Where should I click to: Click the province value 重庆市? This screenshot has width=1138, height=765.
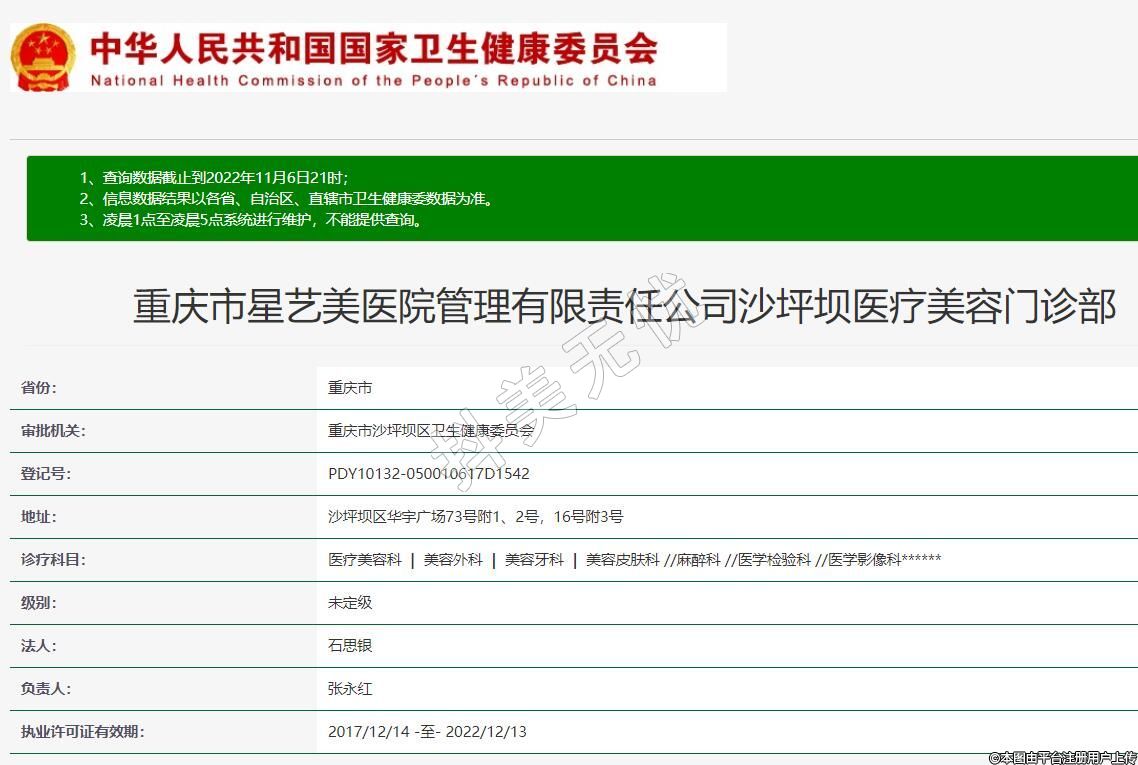pyautogui.click(x=350, y=388)
